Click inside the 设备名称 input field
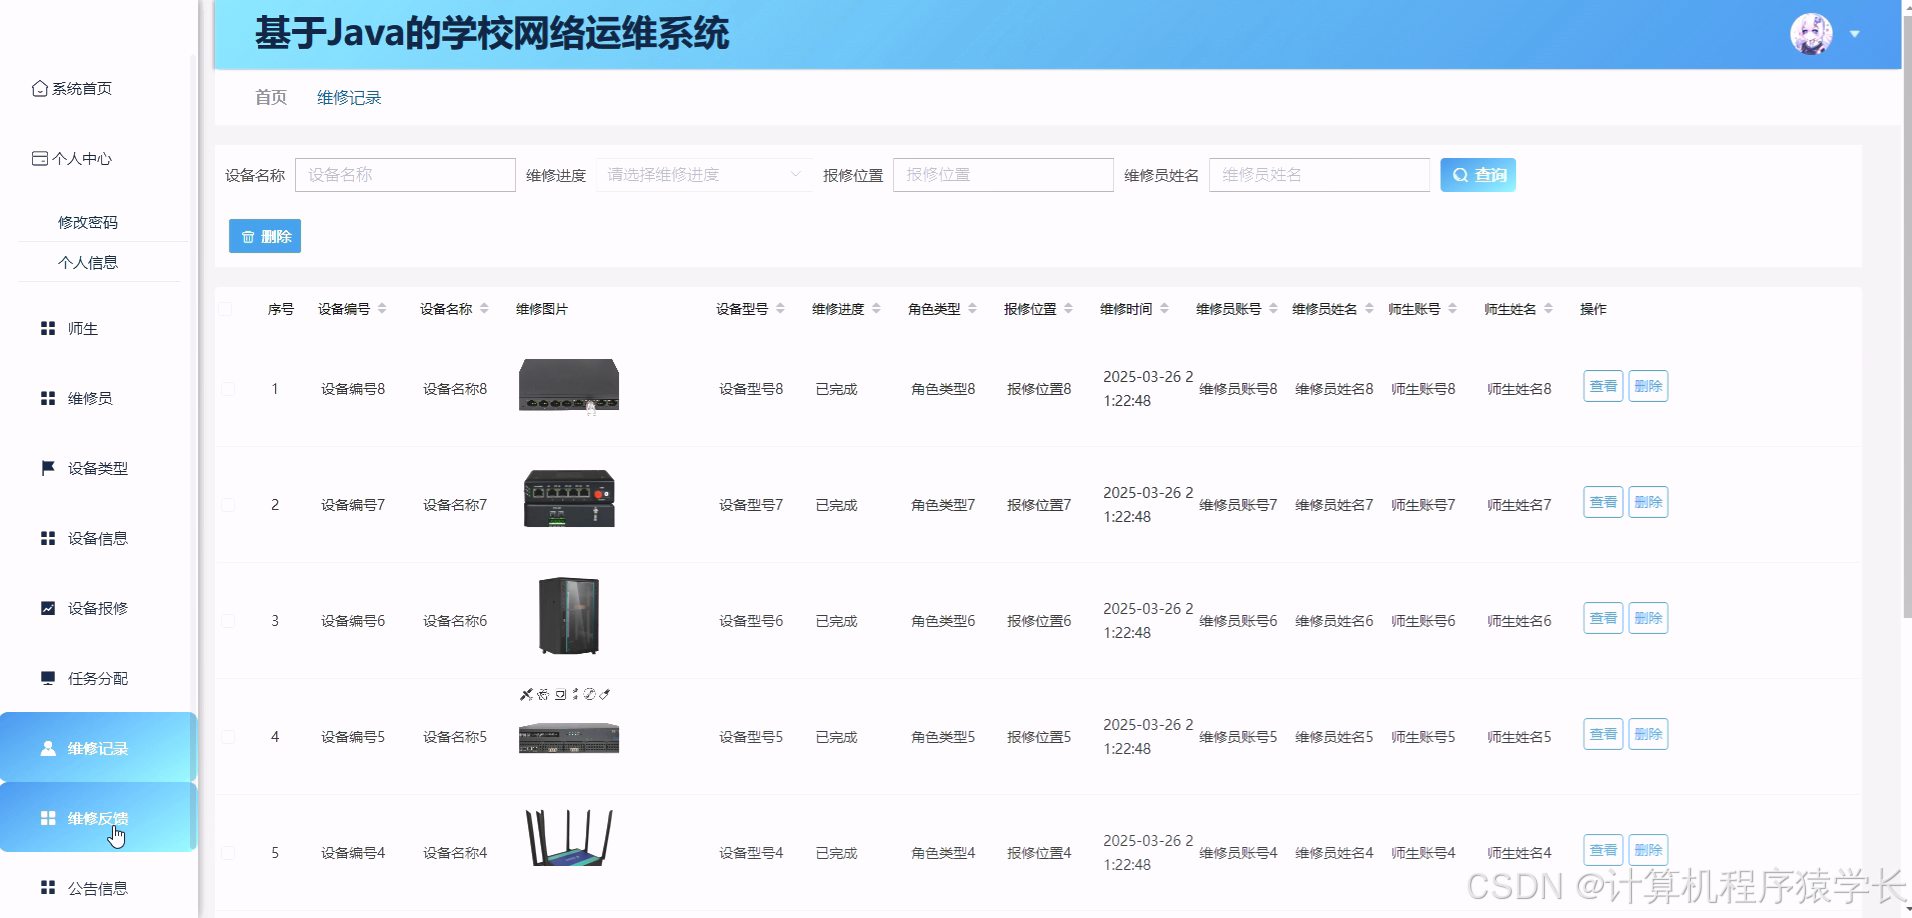This screenshot has width=1912, height=918. pyautogui.click(x=405, y=174)
